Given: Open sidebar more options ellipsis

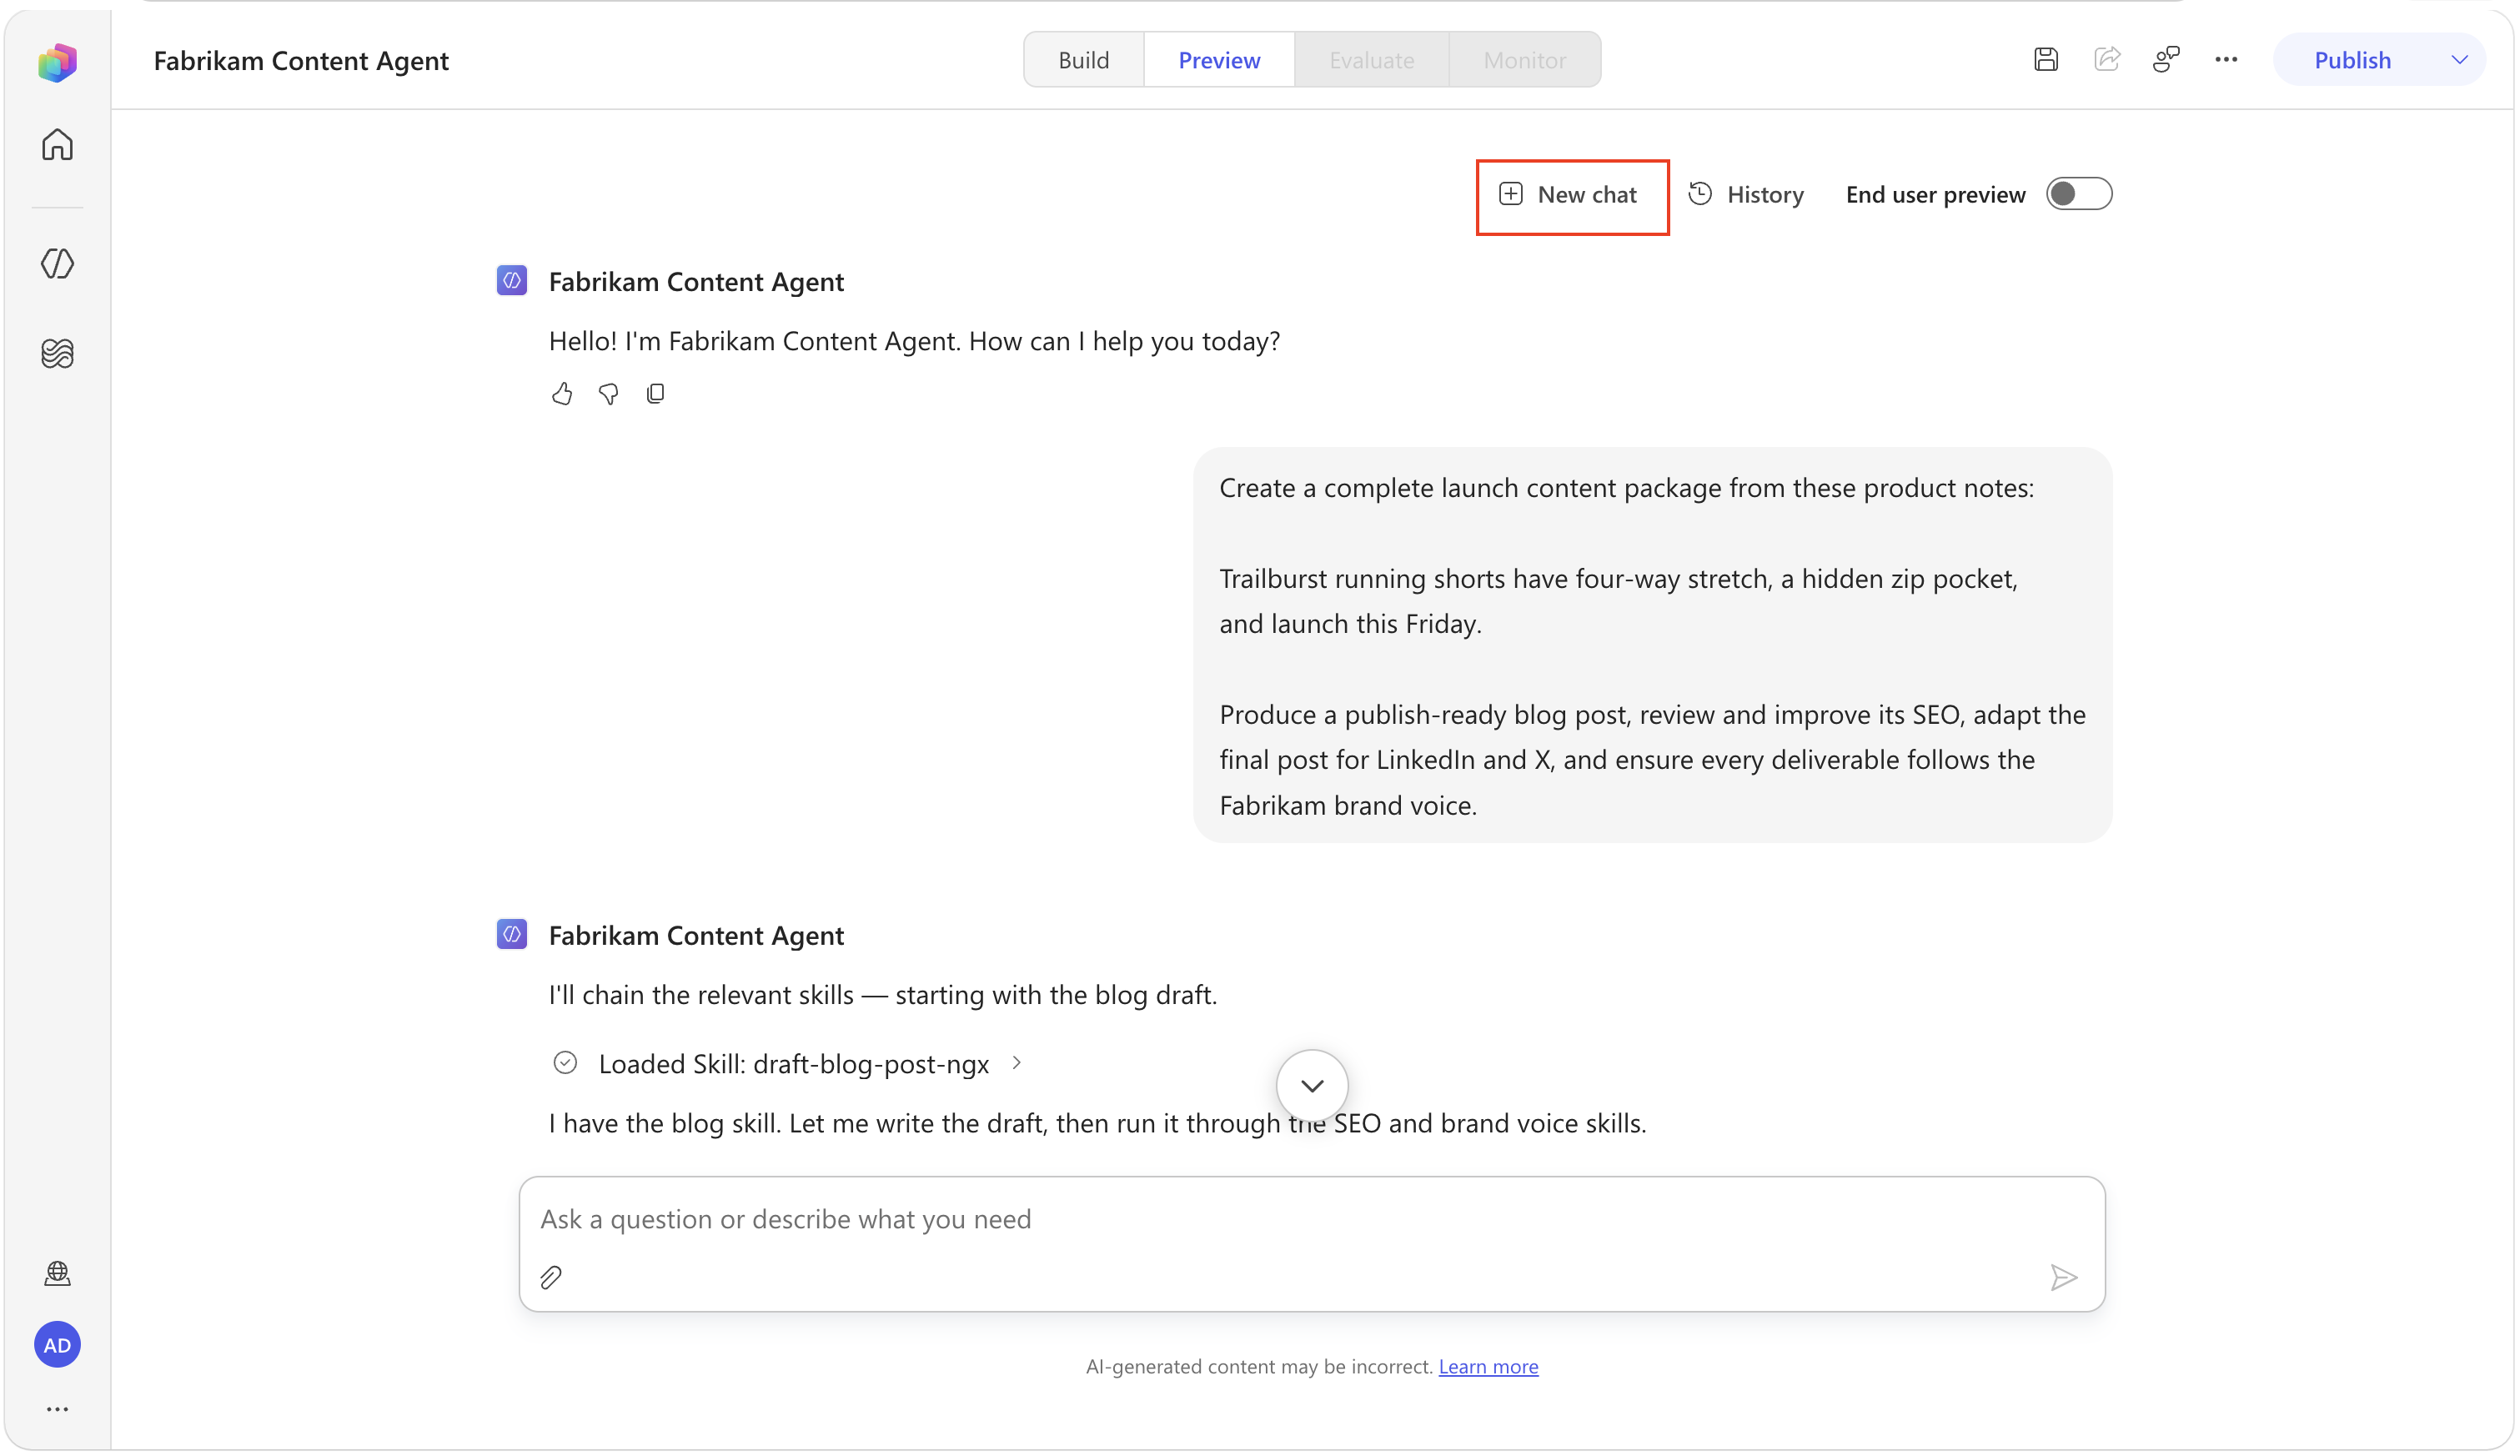Looking at the screenshot, I should click(57, 1409).
